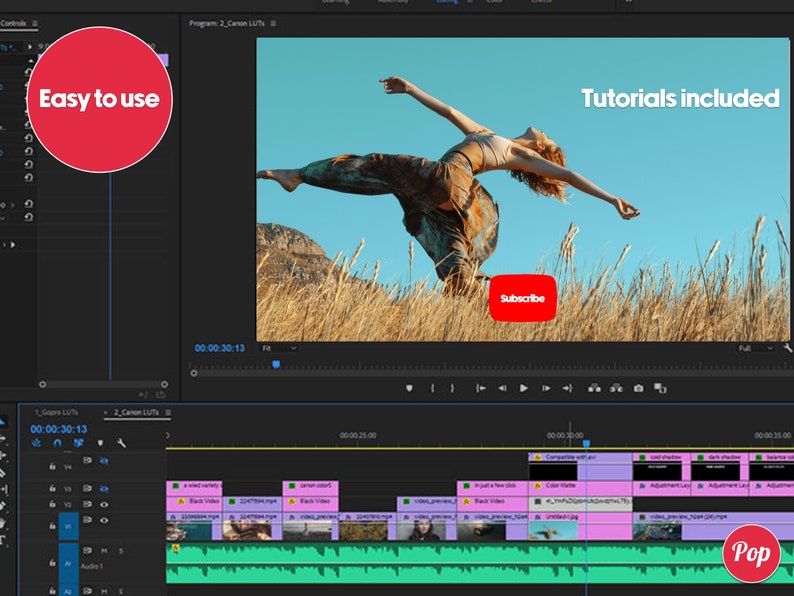This screenshot has width=794, height=596.
Task: Select the Type tool in tools panel
Action: (x=3, y=541)
